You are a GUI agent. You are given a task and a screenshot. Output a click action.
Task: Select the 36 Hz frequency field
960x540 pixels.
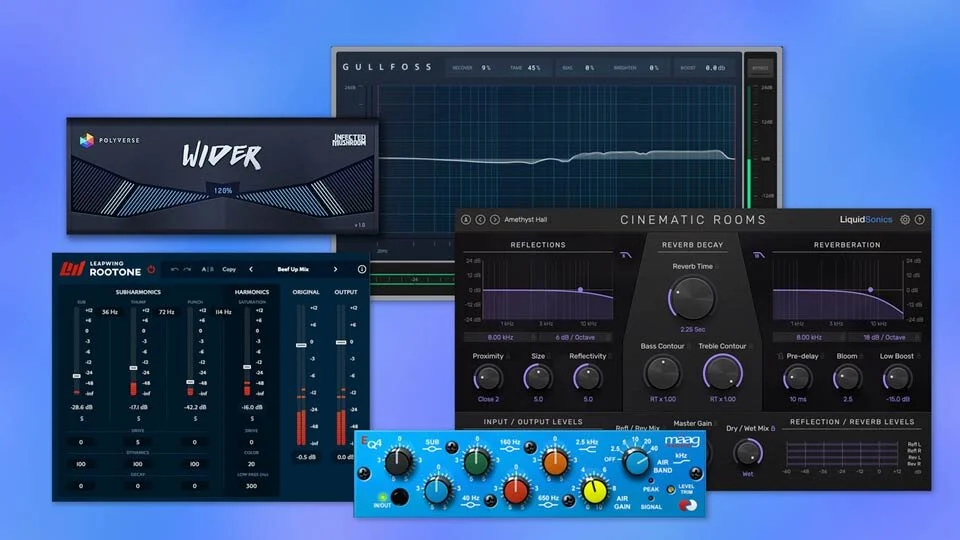click(110, 312)
